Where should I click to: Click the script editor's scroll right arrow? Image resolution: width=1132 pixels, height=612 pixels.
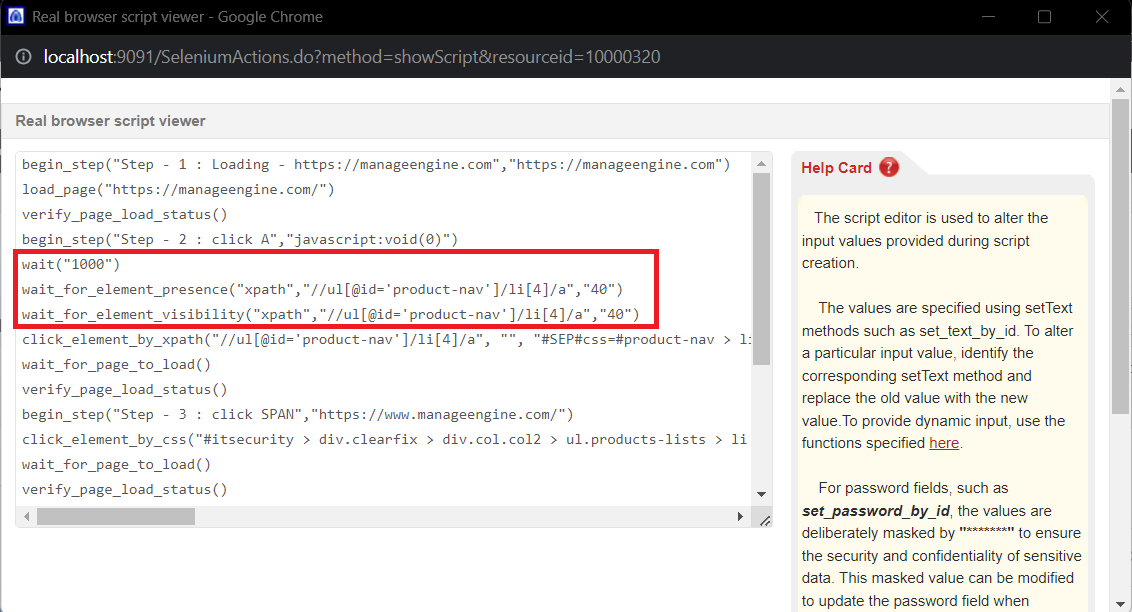(740, 517)
